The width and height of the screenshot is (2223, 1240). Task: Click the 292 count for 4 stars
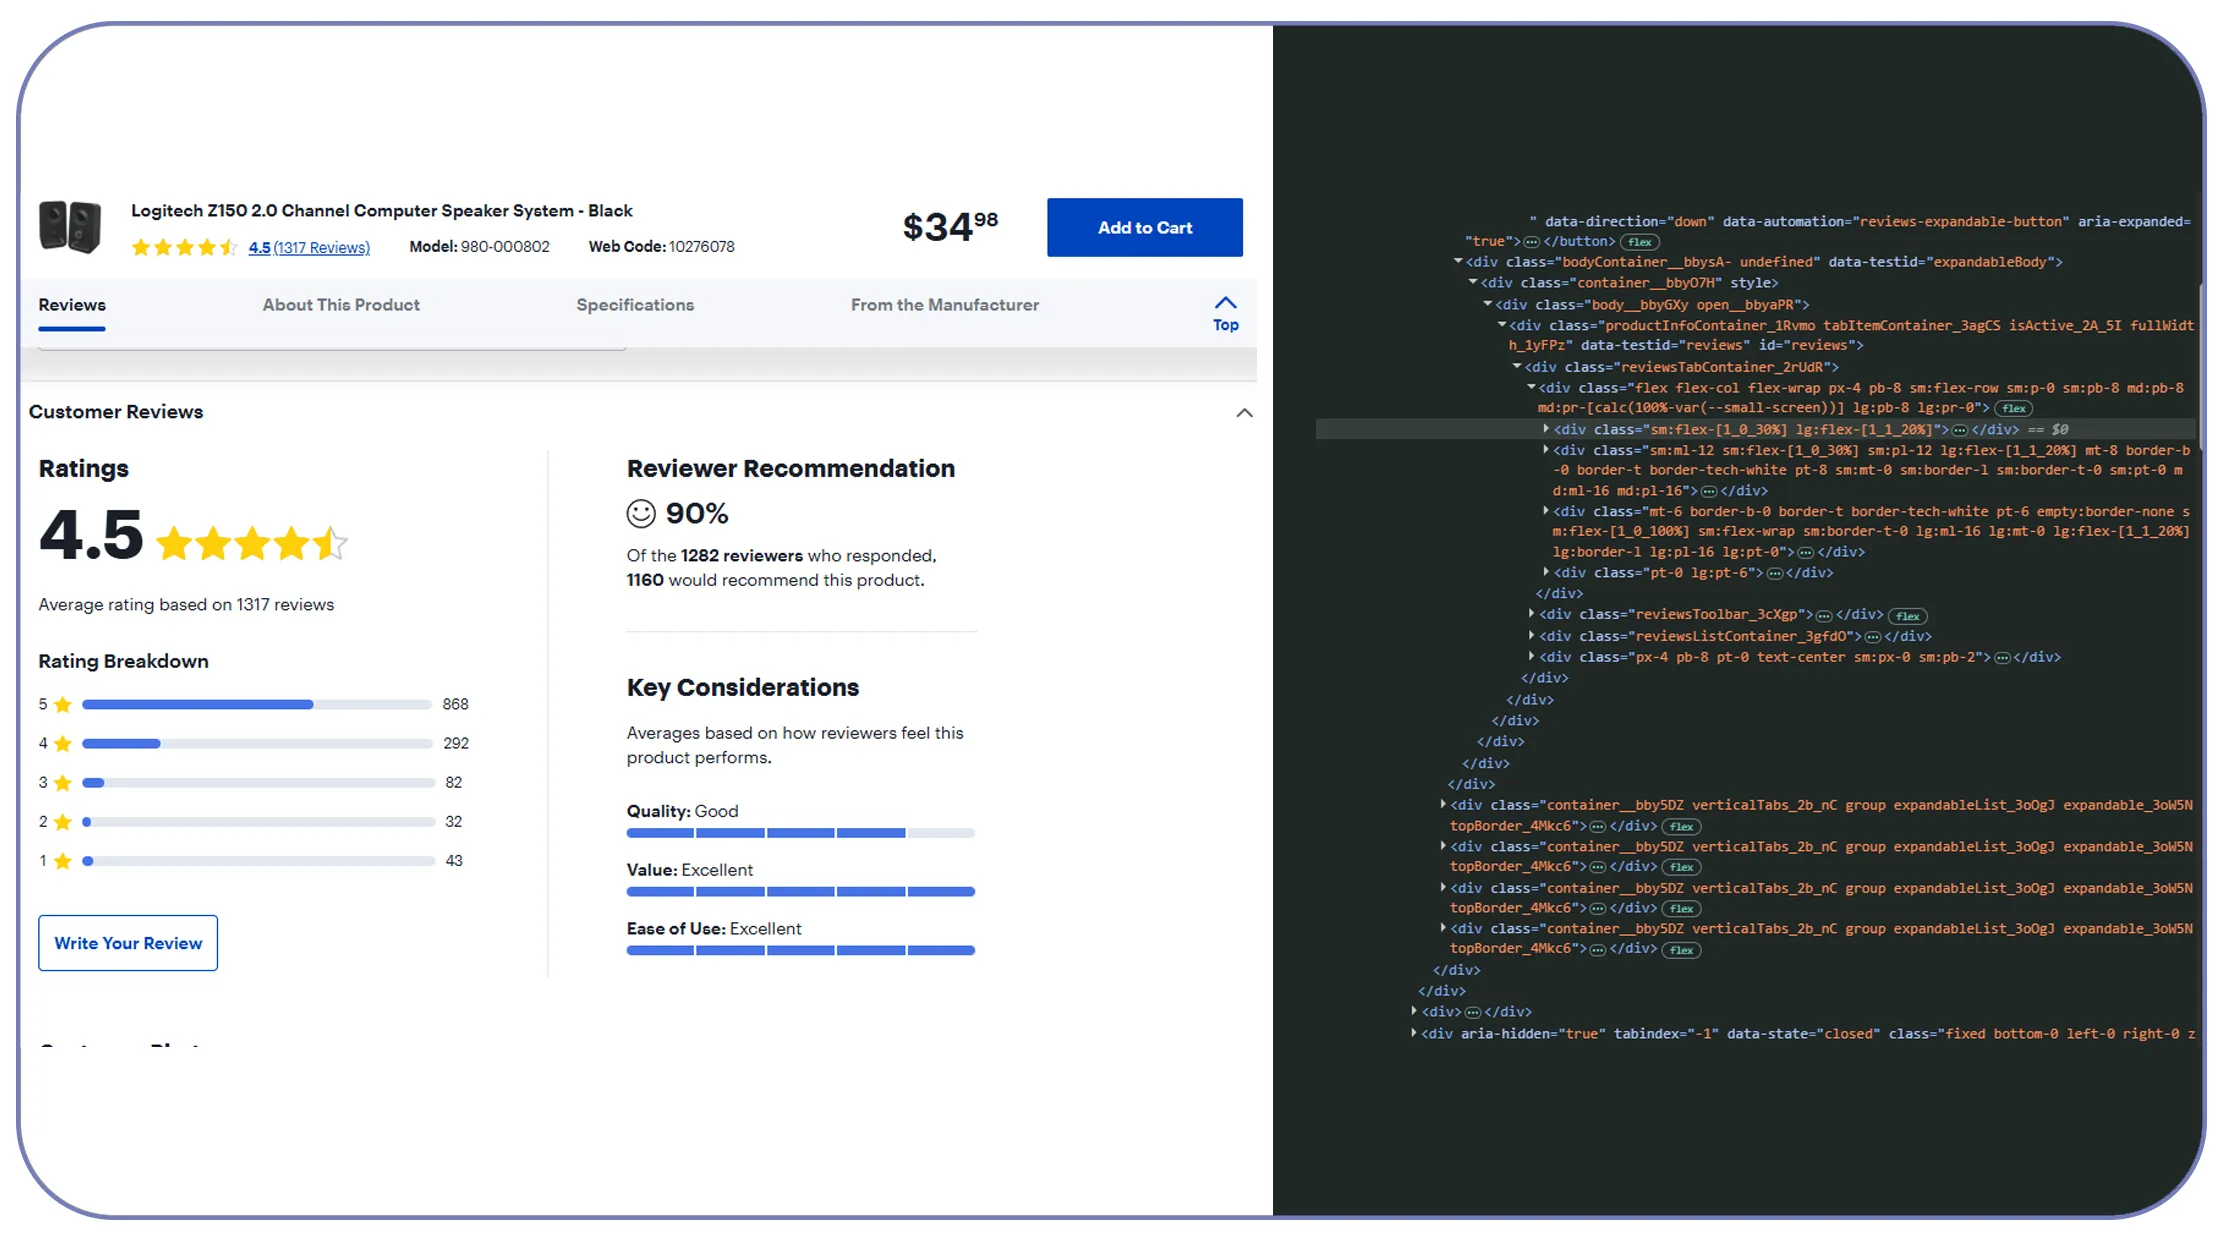point(456,744)
